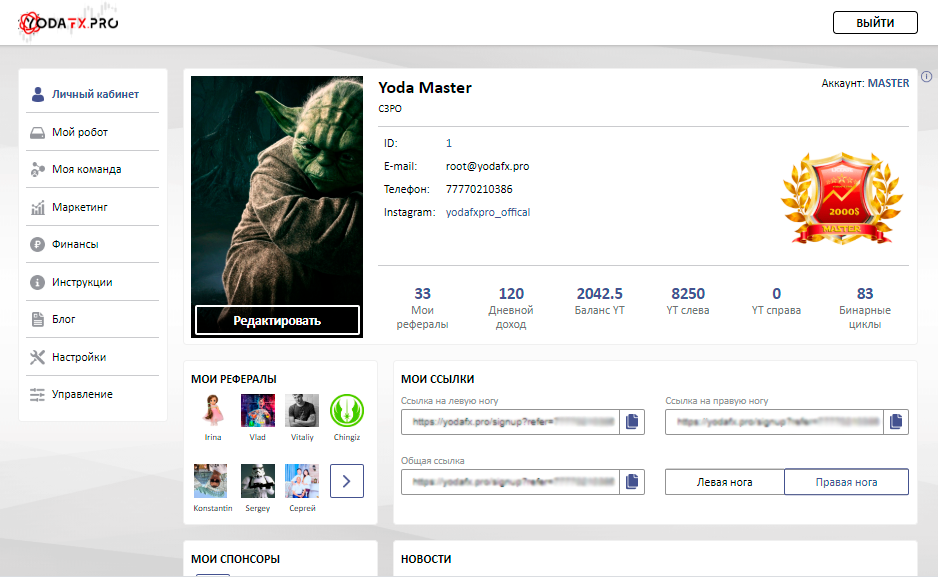Click the Управление sliders icon

click(x=37, y=395)
